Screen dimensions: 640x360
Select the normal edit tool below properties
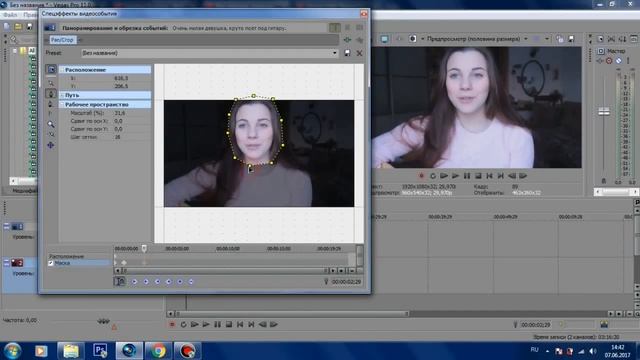(x=51, y=83)
